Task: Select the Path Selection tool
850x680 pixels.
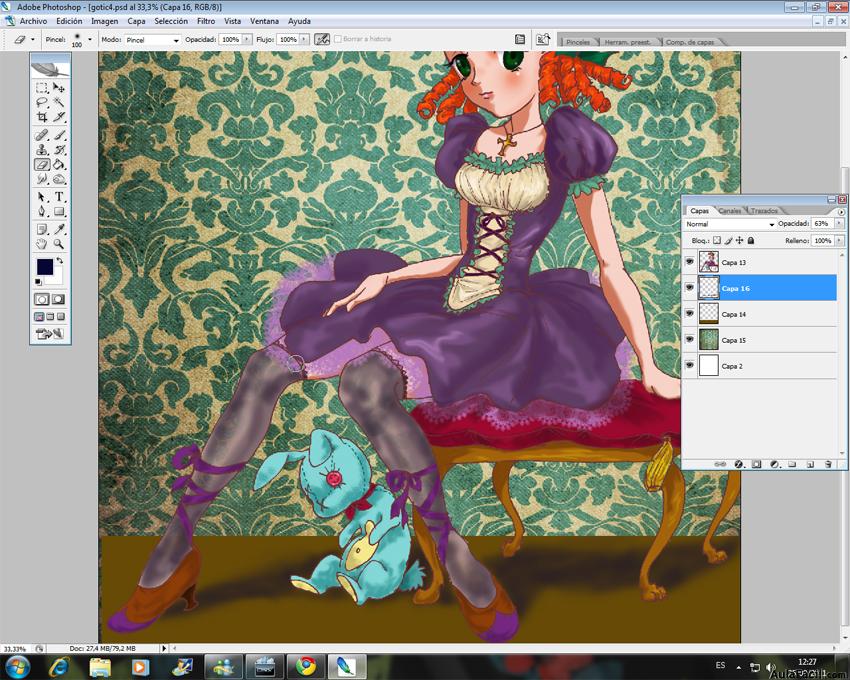Action: (42, 197)
